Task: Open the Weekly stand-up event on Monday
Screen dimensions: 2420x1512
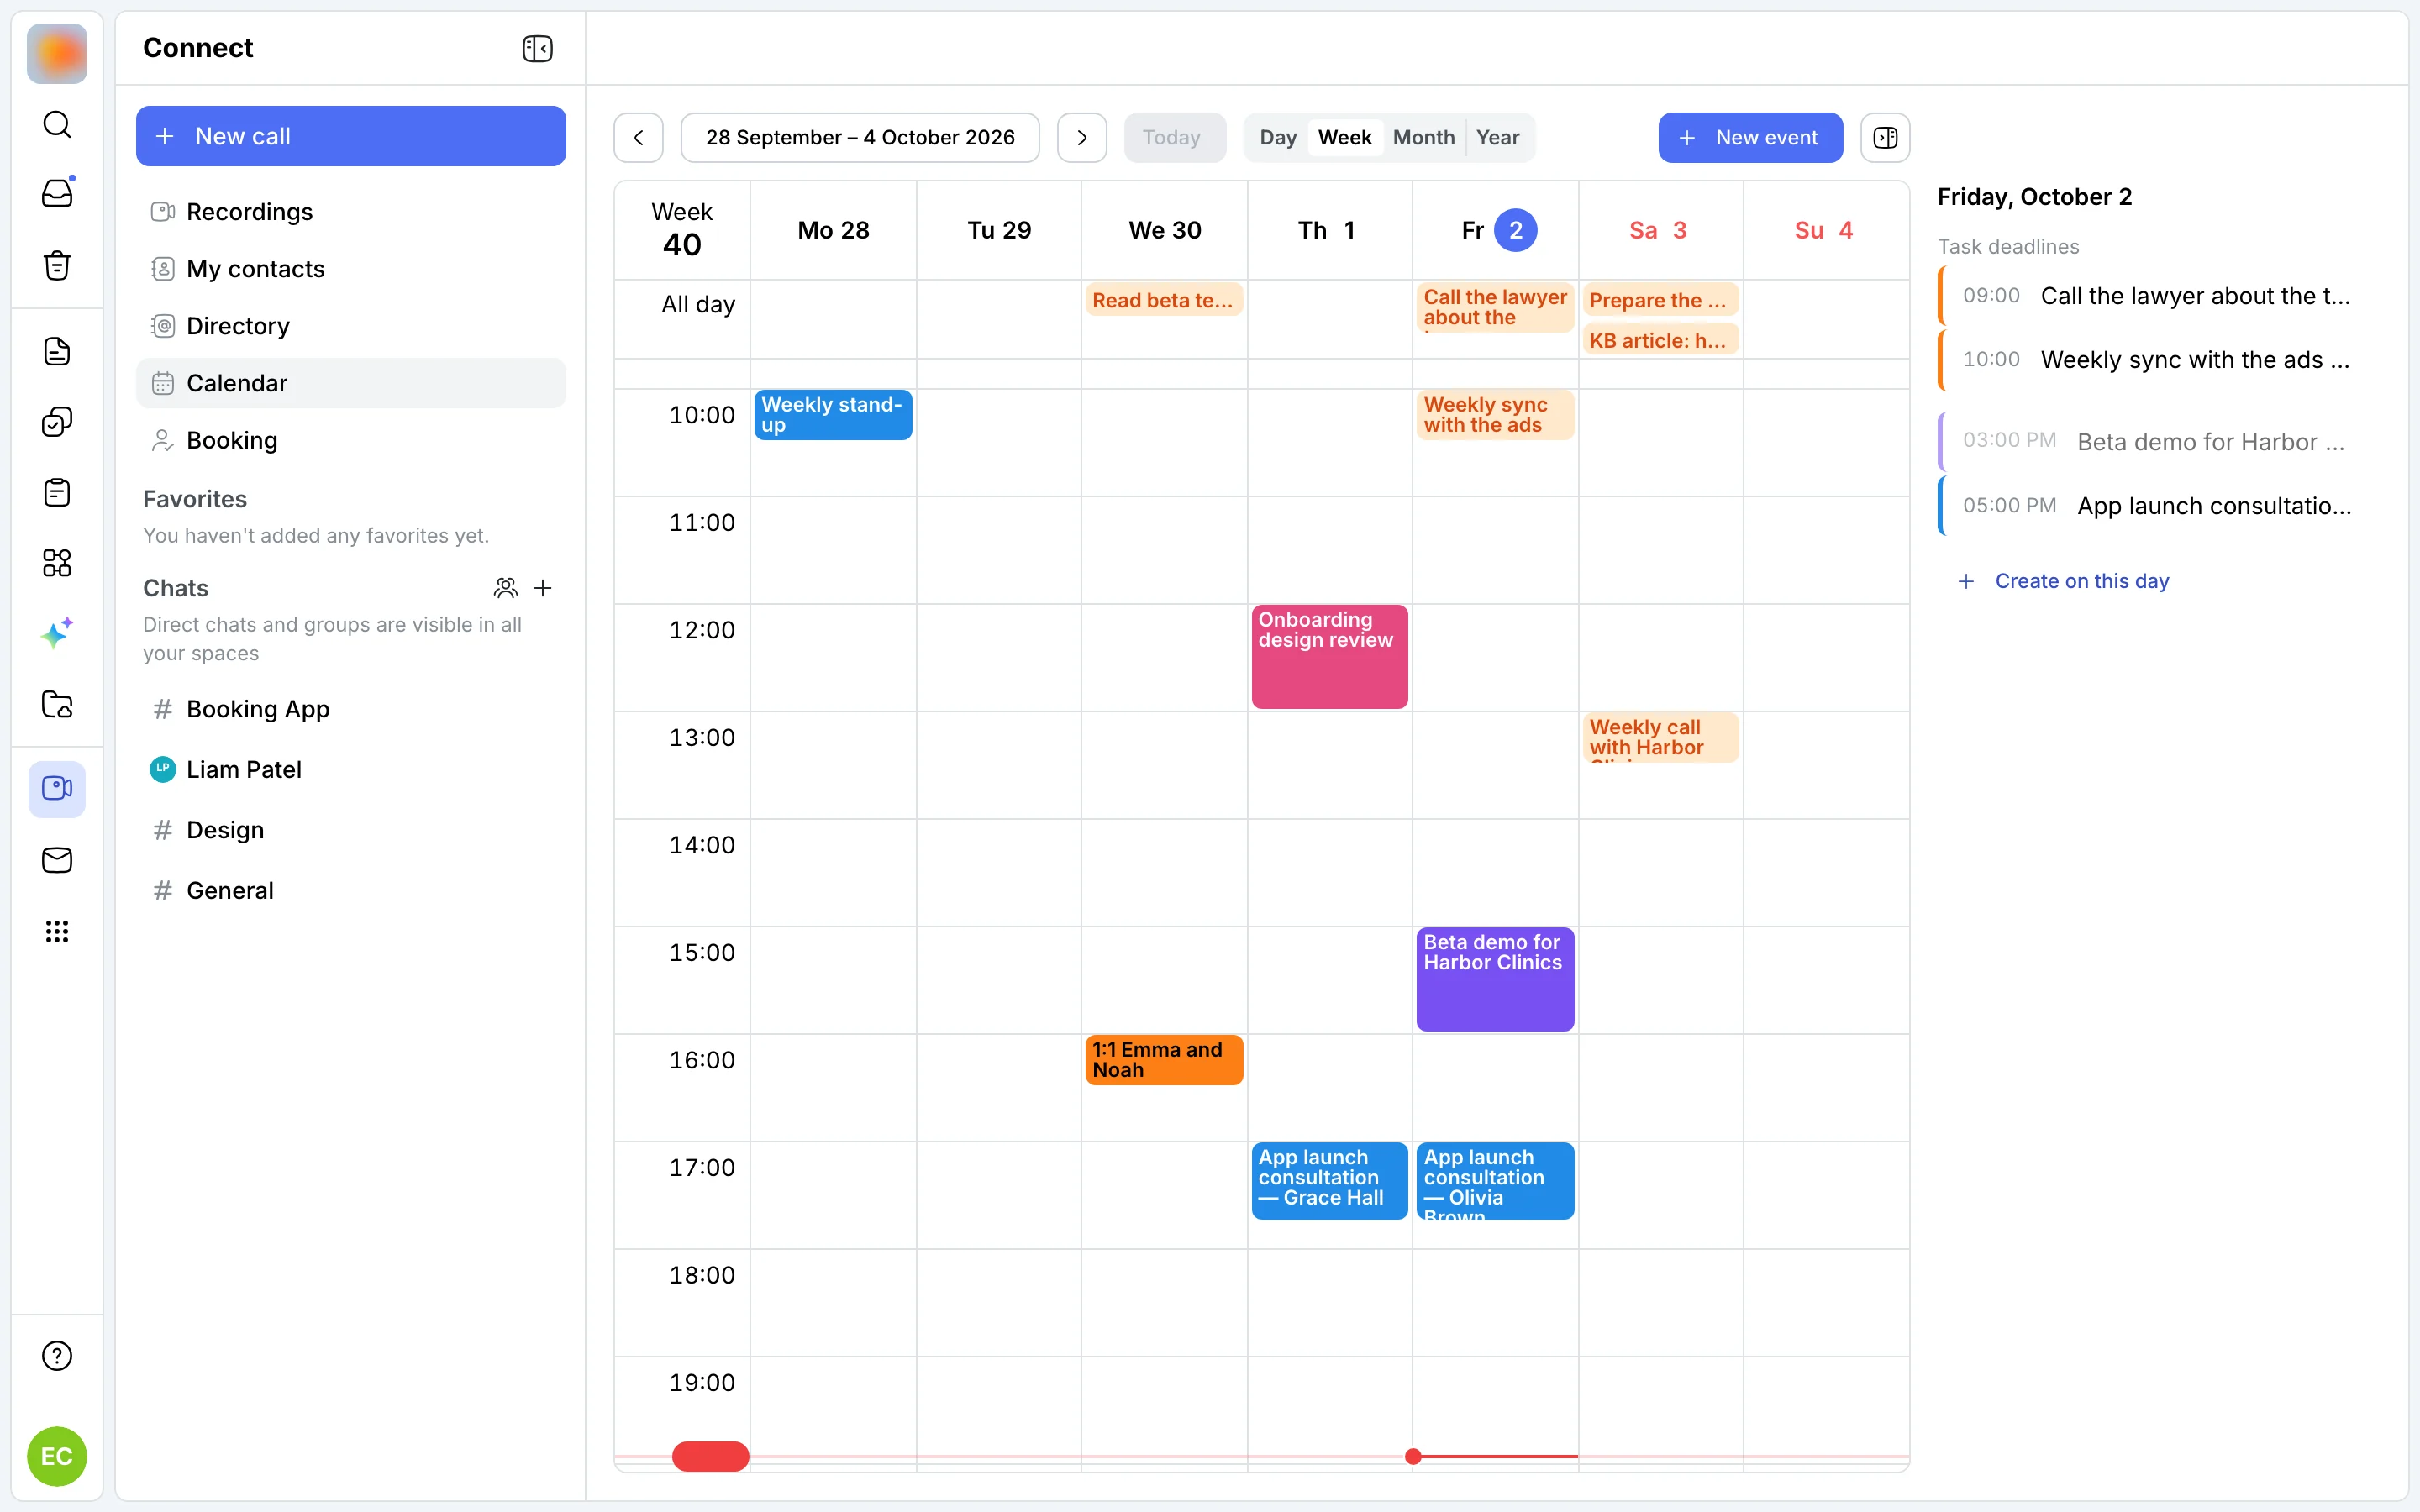Action: click(x=833, y=414)
